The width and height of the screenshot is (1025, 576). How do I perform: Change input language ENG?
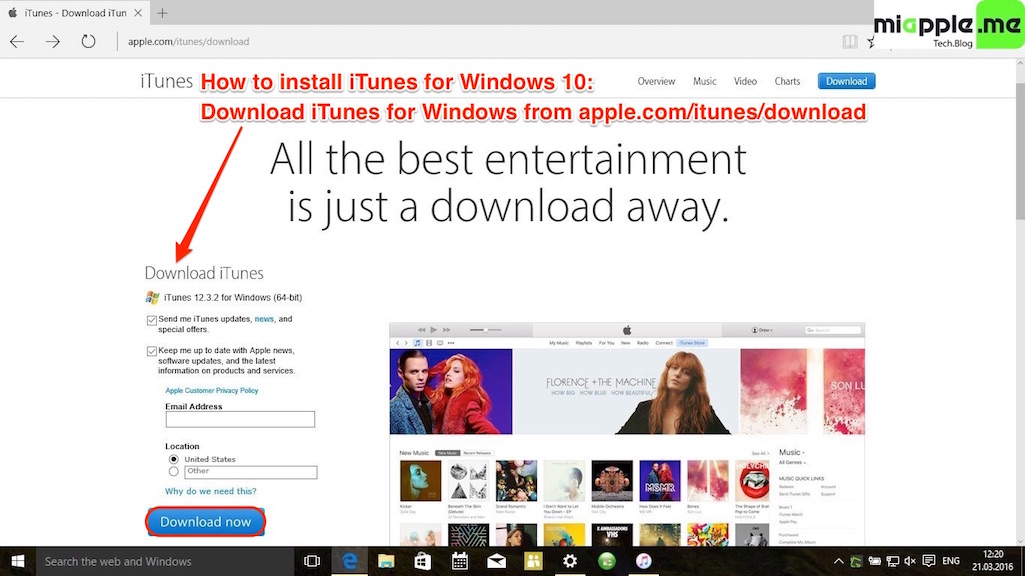pos(951,561)
